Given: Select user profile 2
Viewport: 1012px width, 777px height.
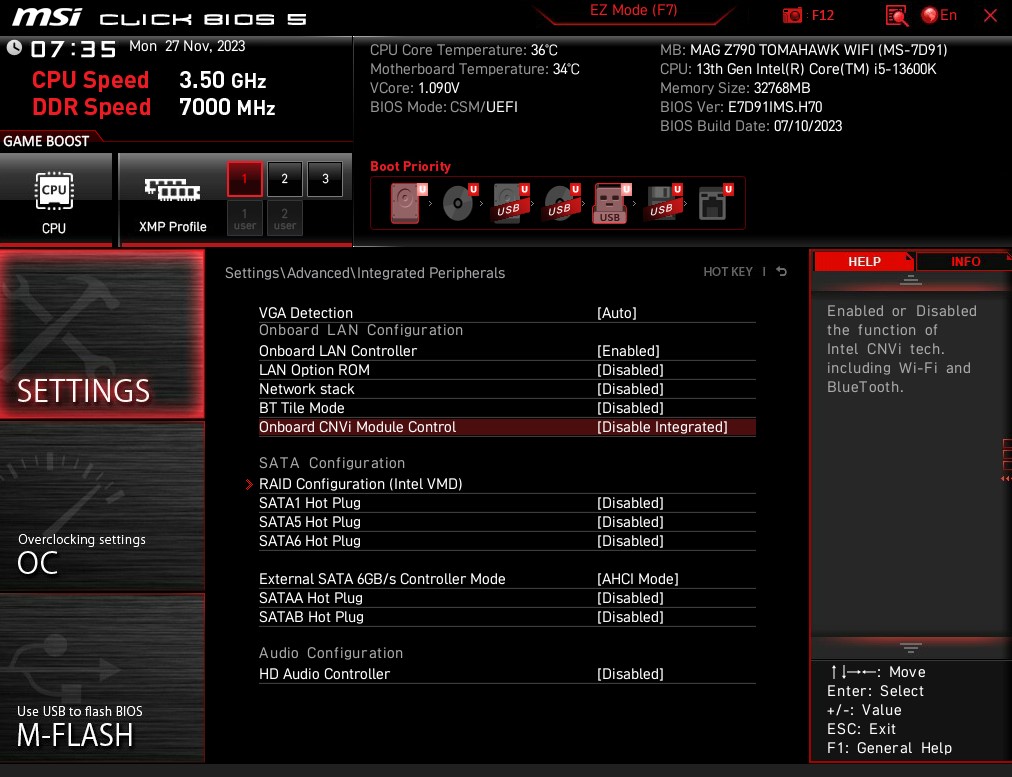Looking at the screenshot, I should (285, 219).
